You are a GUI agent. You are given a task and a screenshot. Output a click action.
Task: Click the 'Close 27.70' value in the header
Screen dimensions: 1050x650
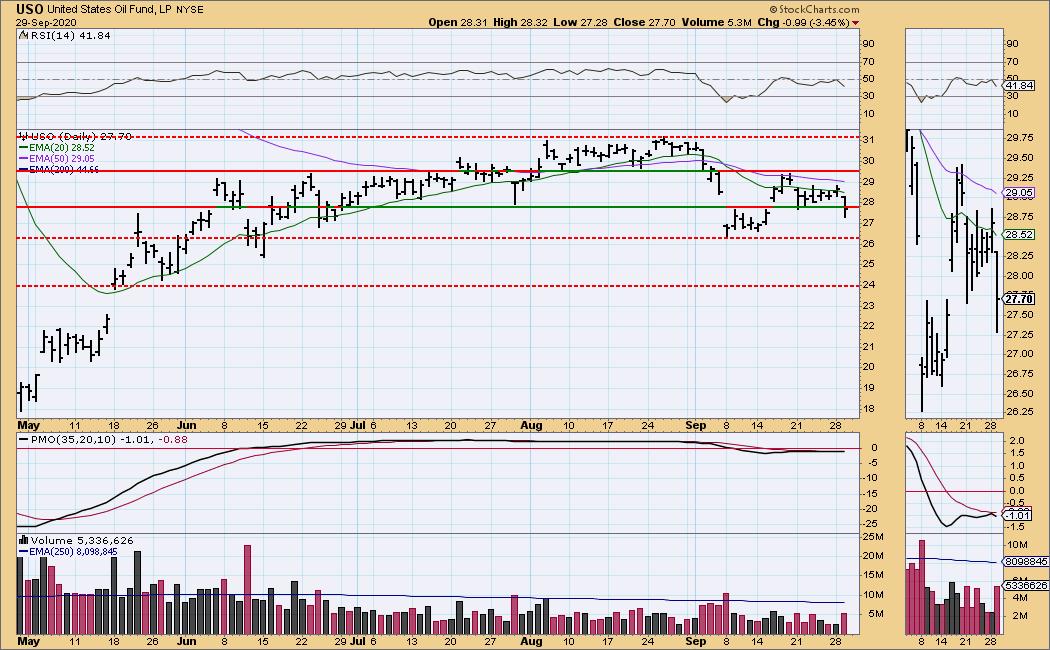pyautogui.click(x=644, y=22)
